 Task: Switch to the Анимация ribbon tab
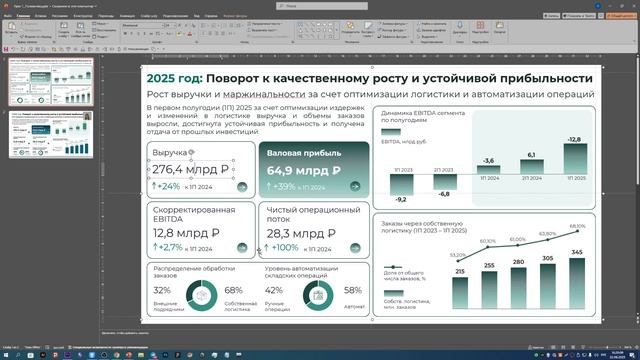coord(127,16)
